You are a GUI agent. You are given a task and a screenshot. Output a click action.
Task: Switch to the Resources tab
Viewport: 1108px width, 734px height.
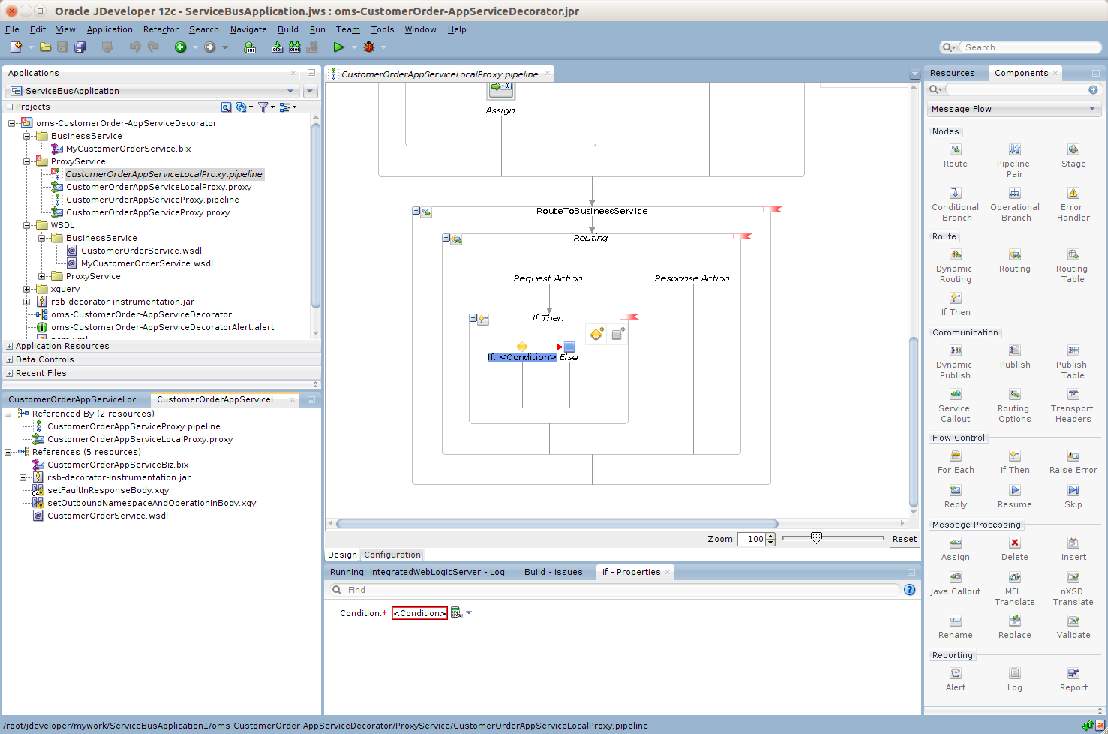(x=952, y=73)
